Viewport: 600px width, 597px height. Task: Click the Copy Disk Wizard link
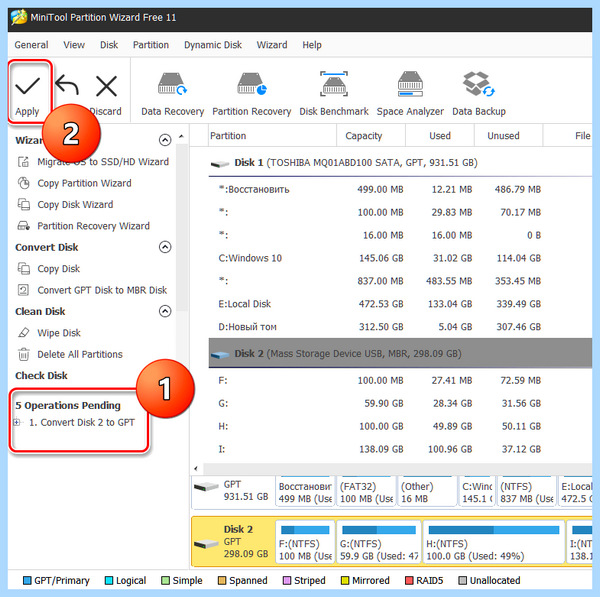pyautogui.click(x=75, y=205)
